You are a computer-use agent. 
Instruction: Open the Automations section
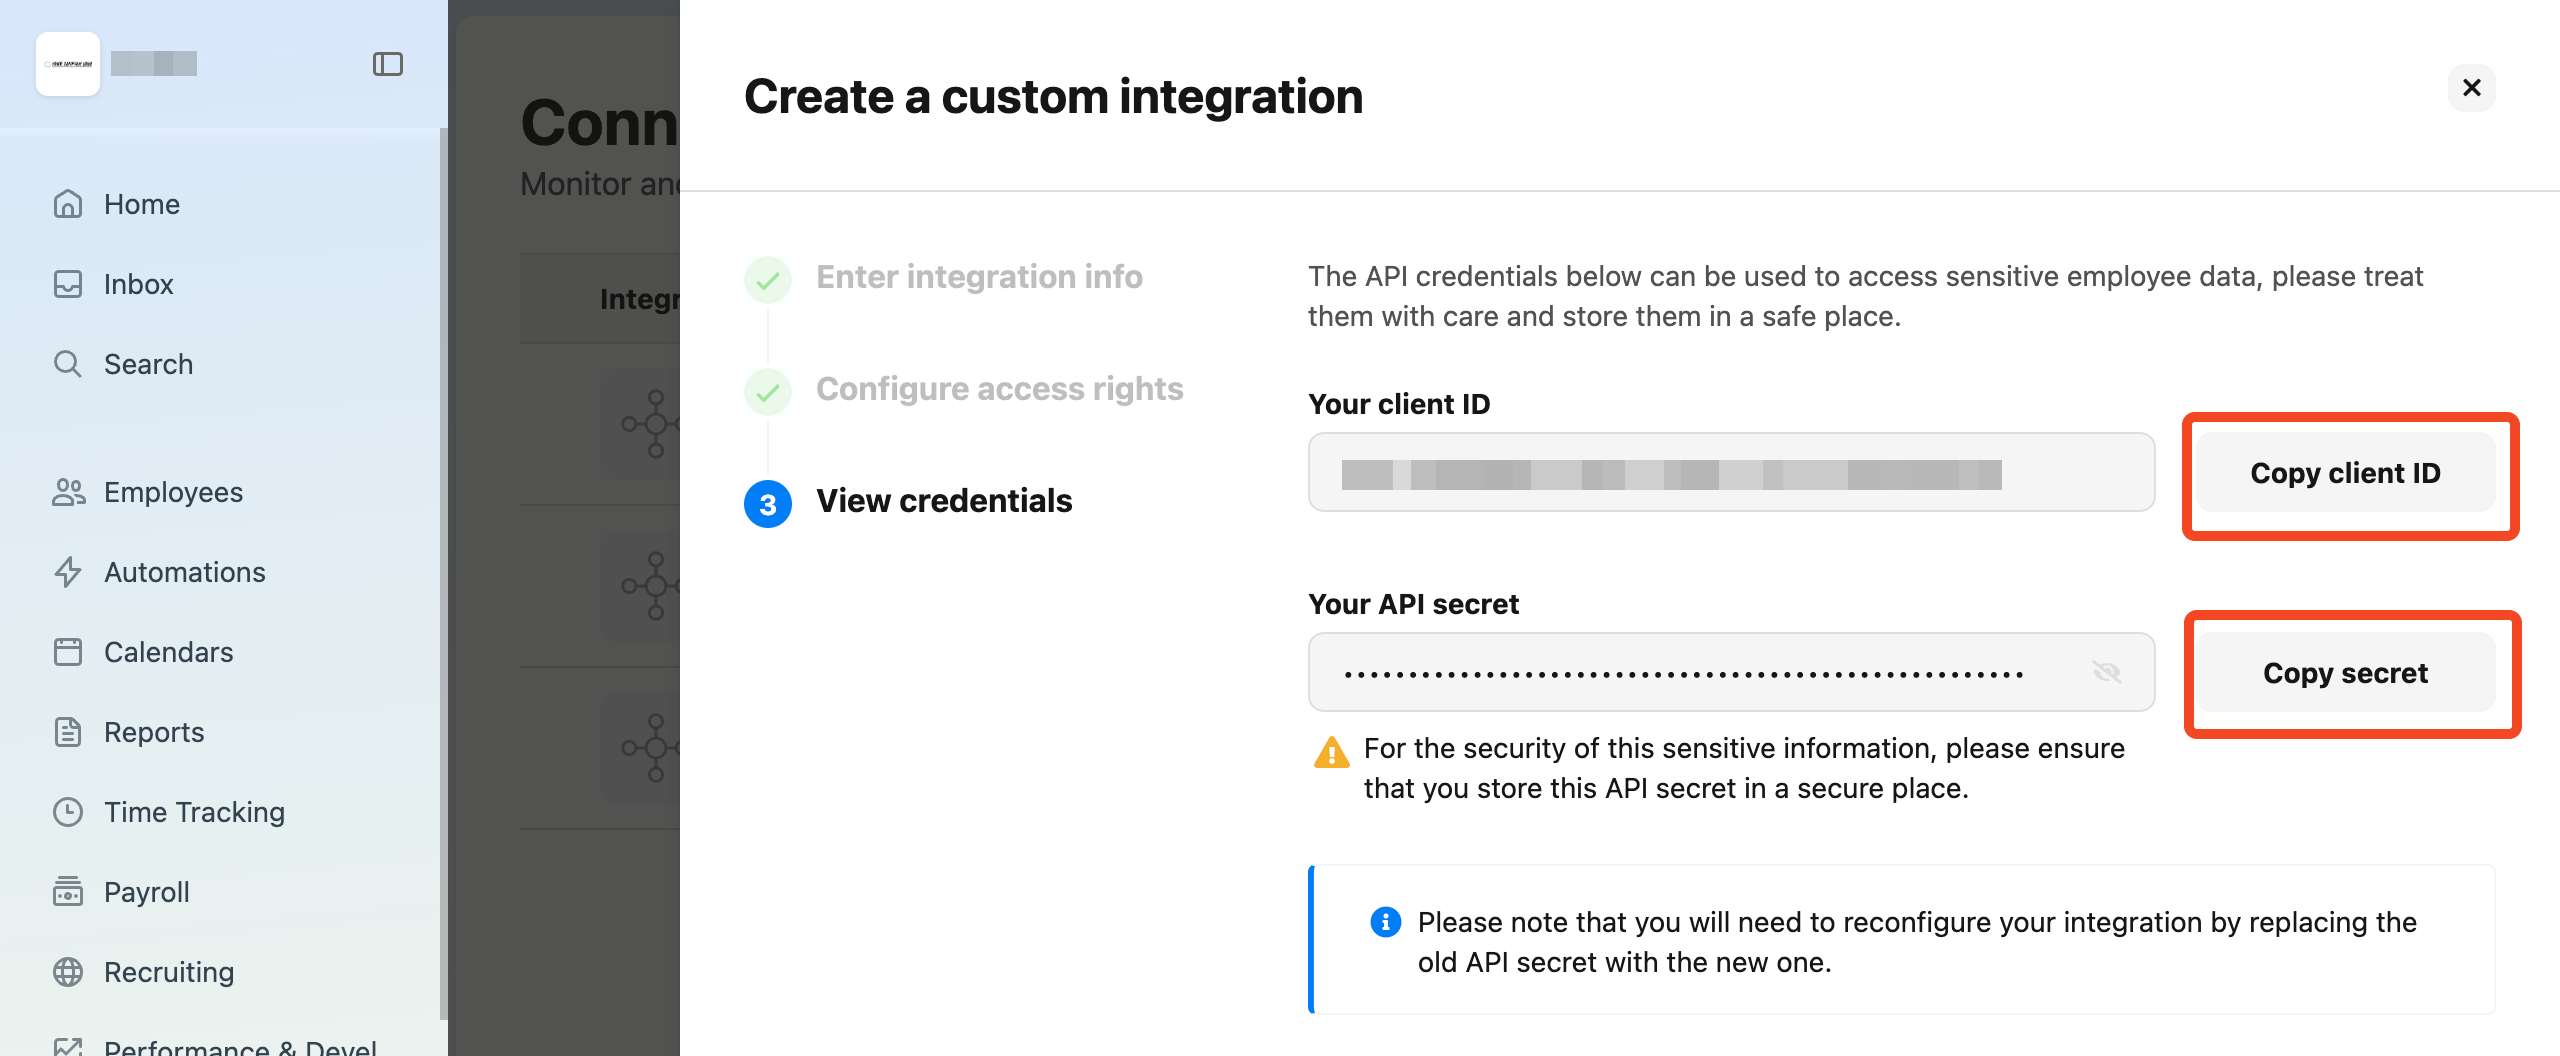coord(185,572)
